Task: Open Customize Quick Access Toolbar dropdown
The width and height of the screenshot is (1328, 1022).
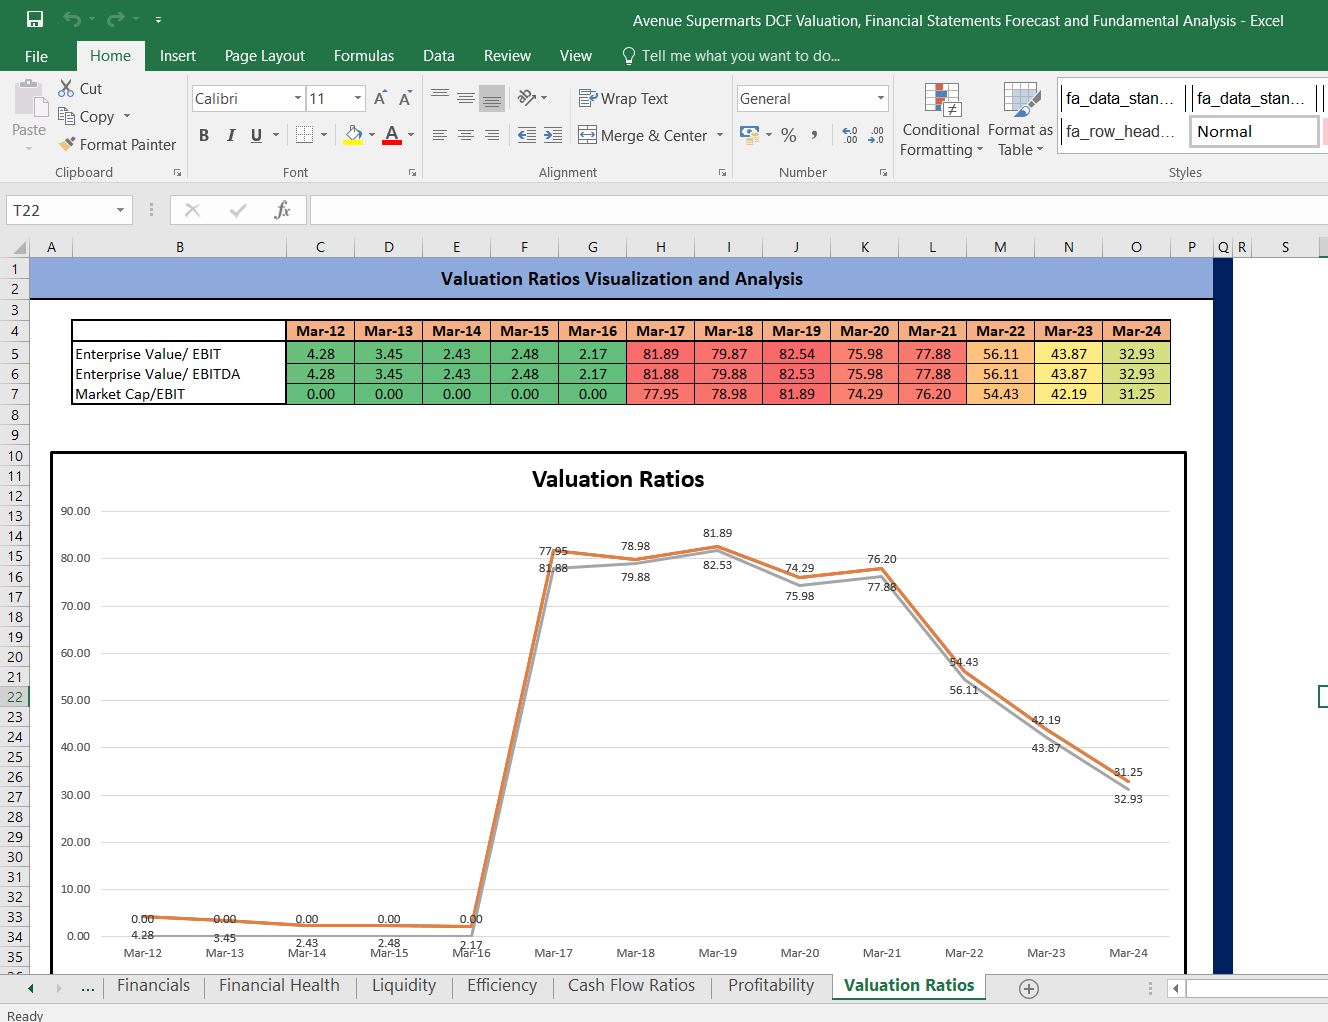Action: pos(158,20)
